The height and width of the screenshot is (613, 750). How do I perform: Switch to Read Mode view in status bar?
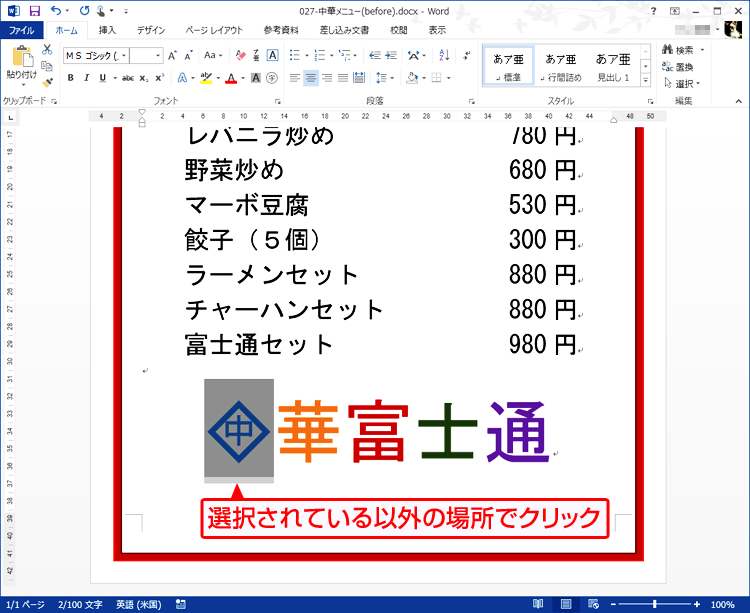538,604
